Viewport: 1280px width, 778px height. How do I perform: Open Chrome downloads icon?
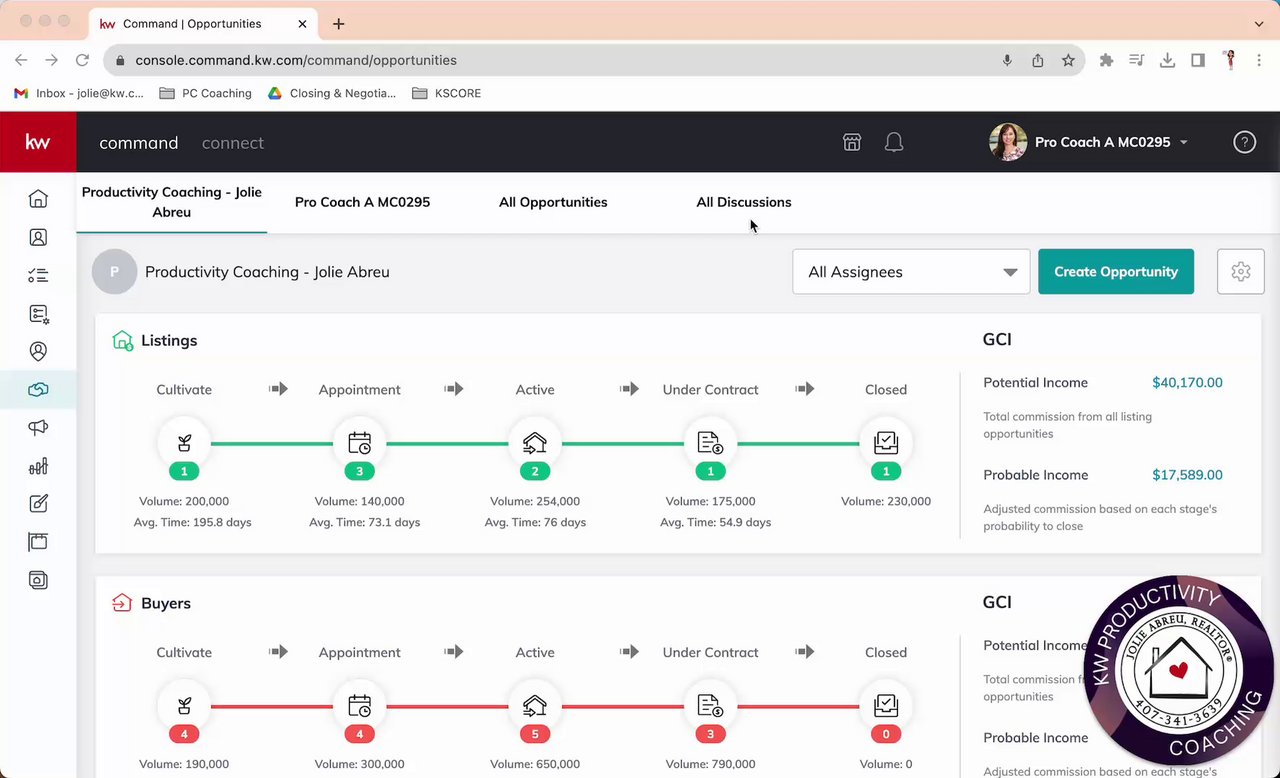tap(1167, 60)
